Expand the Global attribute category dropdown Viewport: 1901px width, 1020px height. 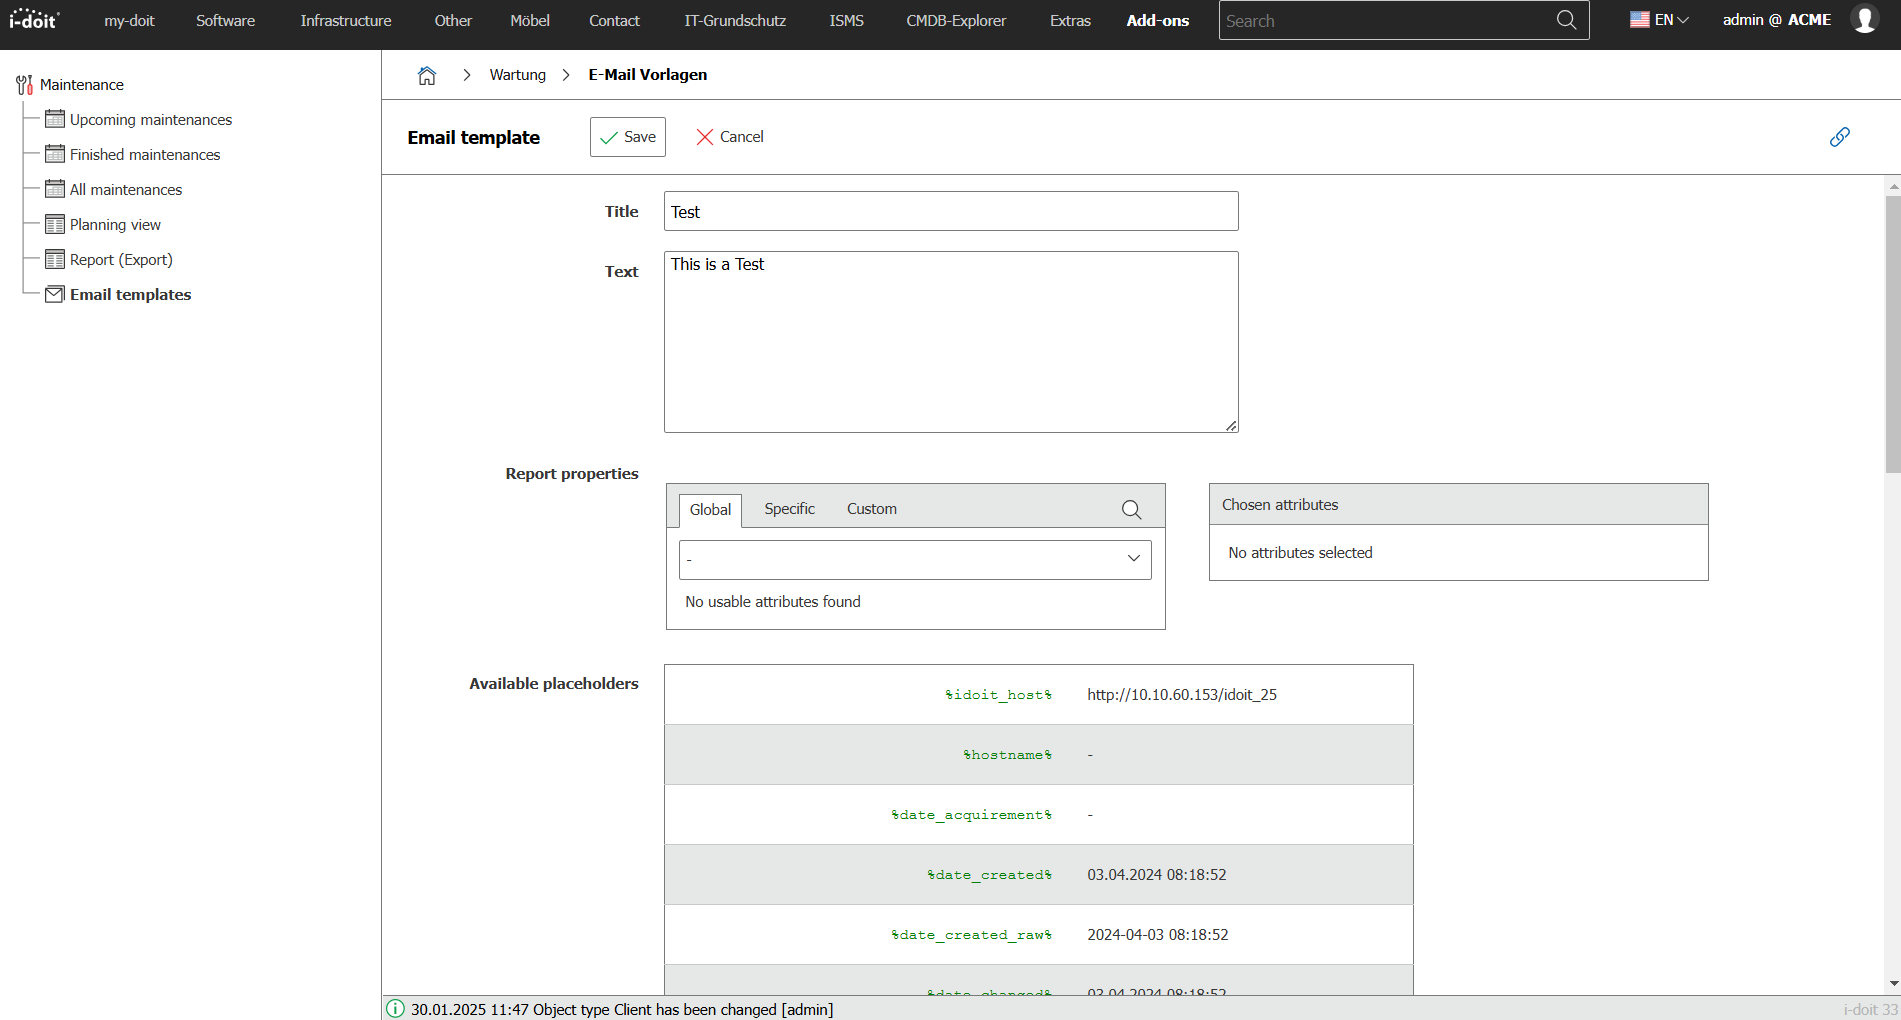click(915, 559)
